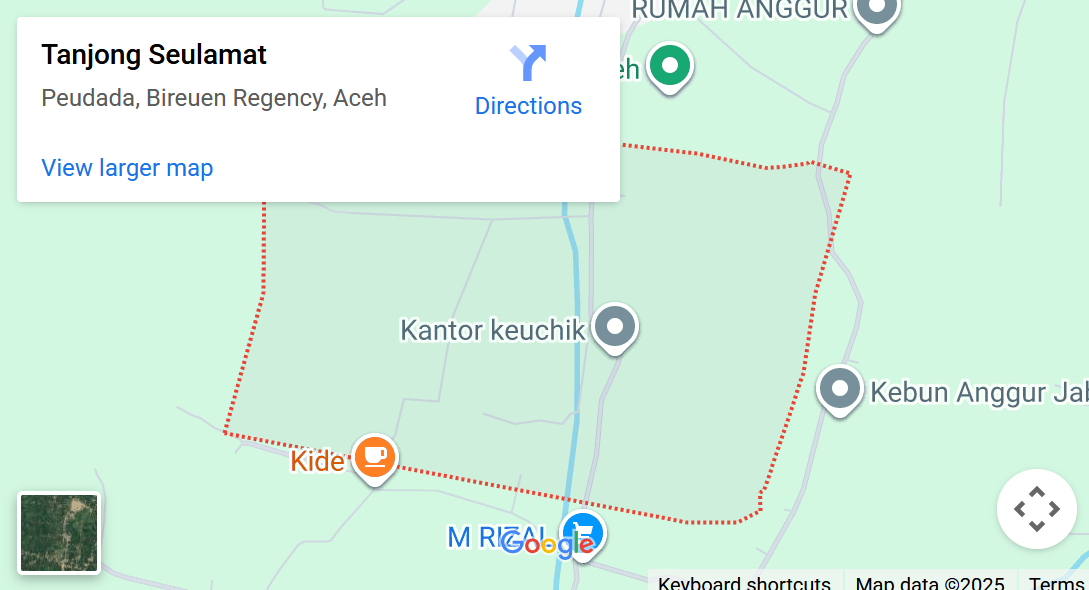Open the Directions link text
Screen dimensions: 1089x590
point(528,106)
